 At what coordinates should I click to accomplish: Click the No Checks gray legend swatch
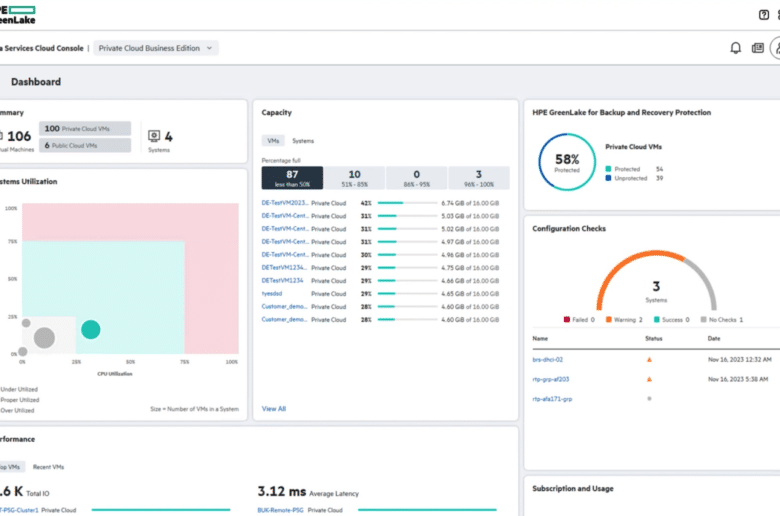[703, 319]
